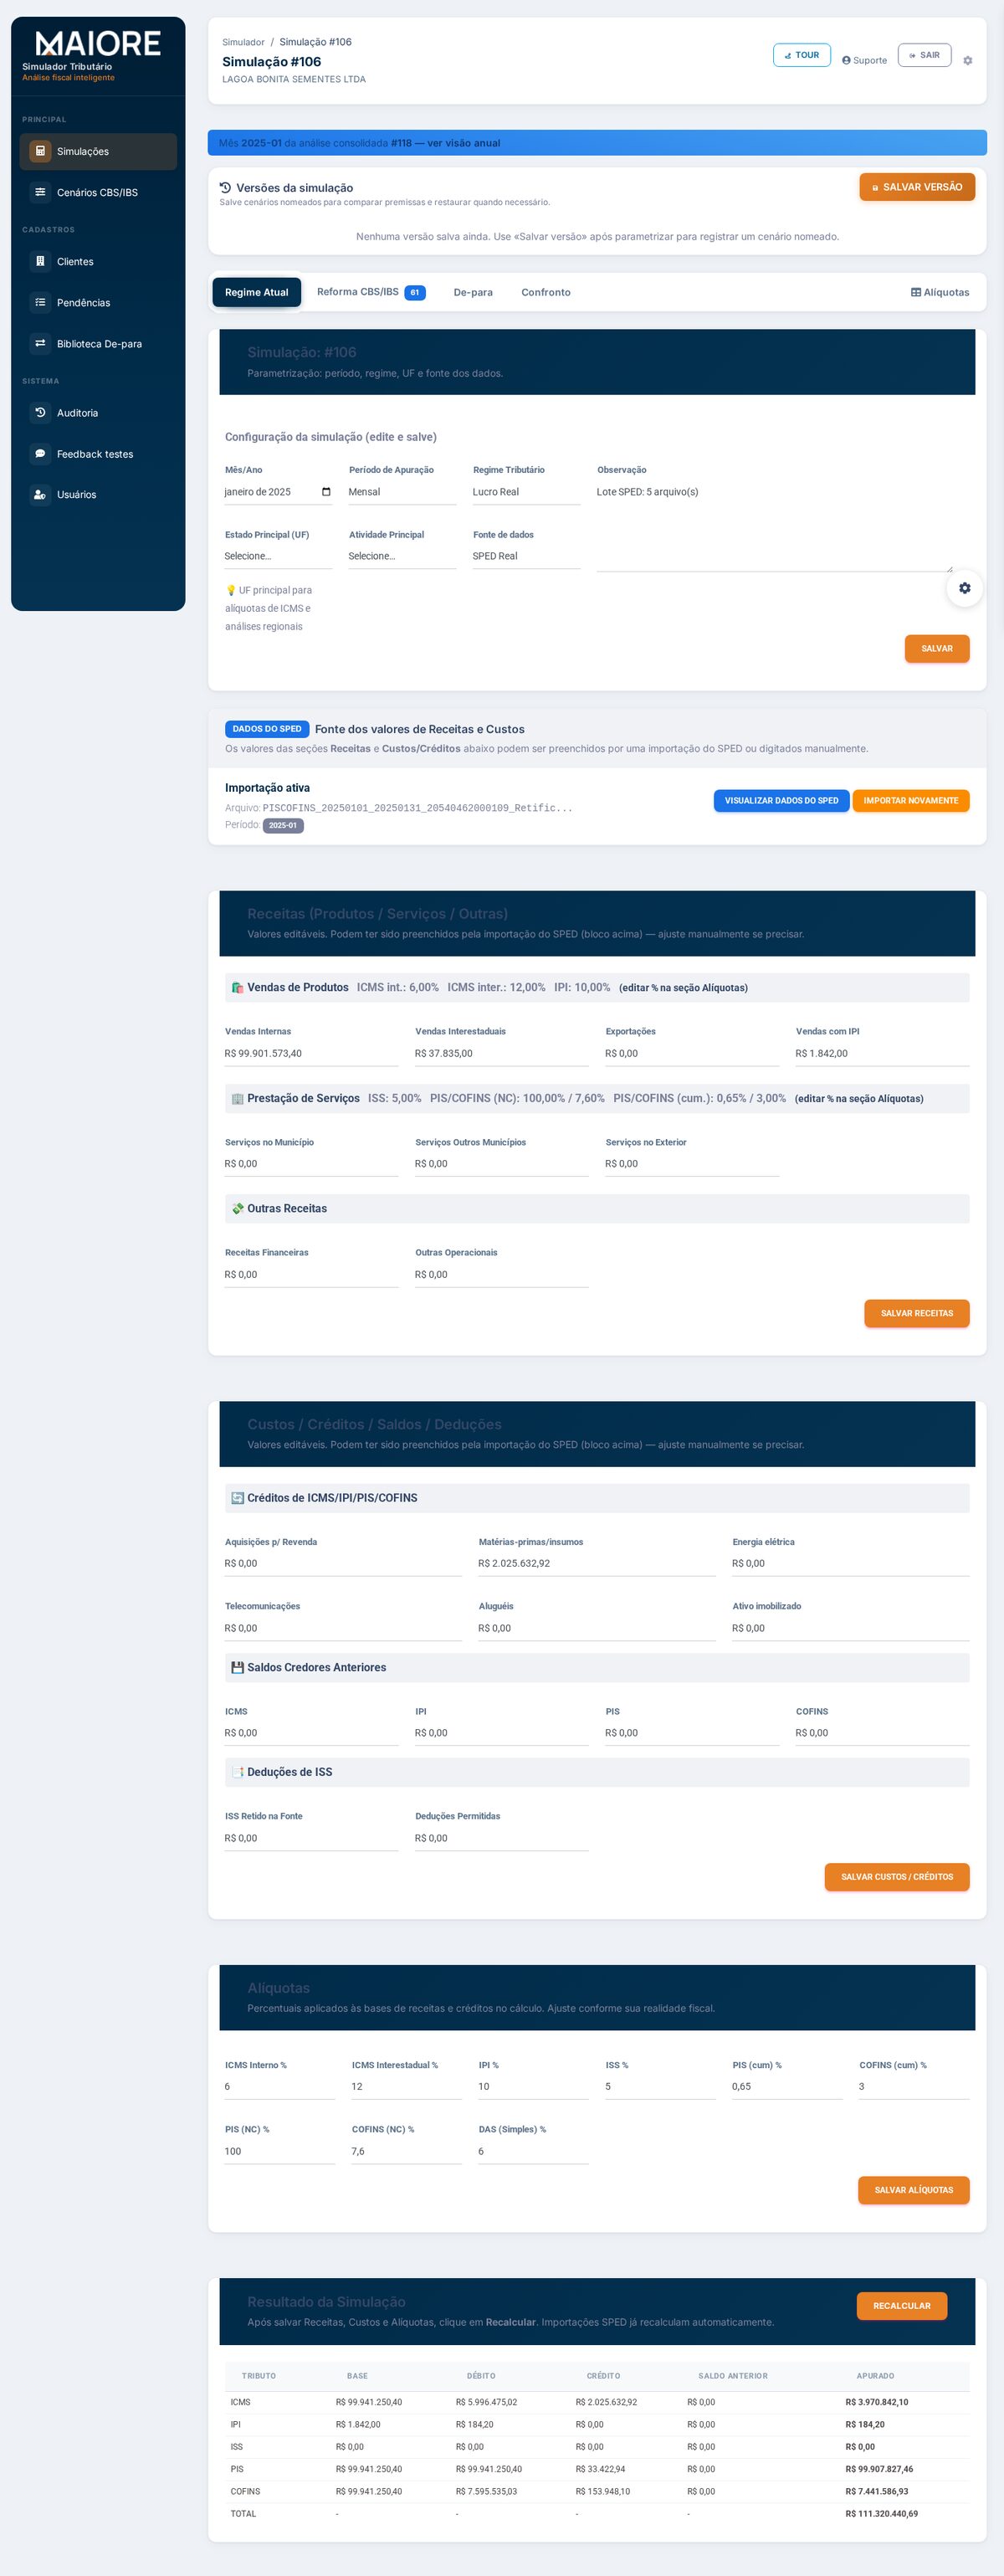Image resolution: width=1004 pixels, height=2576 pixels.
Task: Edit the COFINS (NC) % input
Action: tap(407, 2152)
